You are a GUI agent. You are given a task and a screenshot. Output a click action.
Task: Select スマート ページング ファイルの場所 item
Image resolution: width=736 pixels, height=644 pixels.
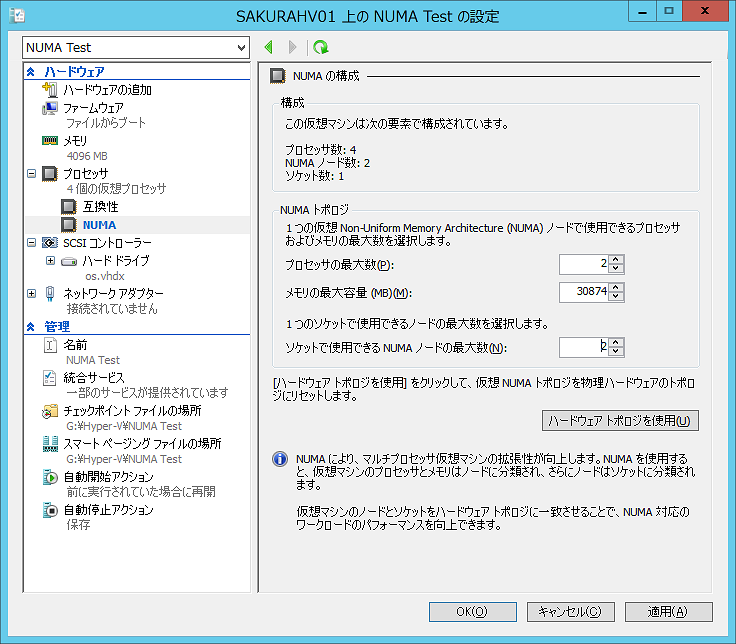click(x=142, y=444)
